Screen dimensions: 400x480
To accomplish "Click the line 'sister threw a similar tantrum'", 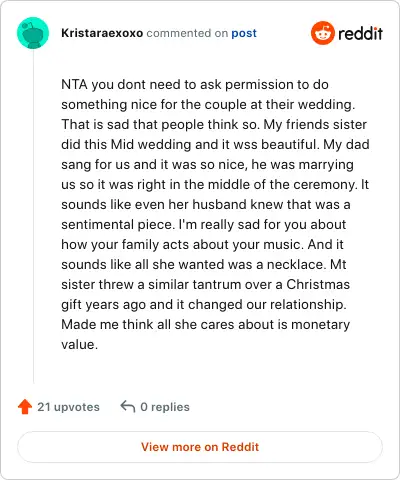I will [206, 285].
